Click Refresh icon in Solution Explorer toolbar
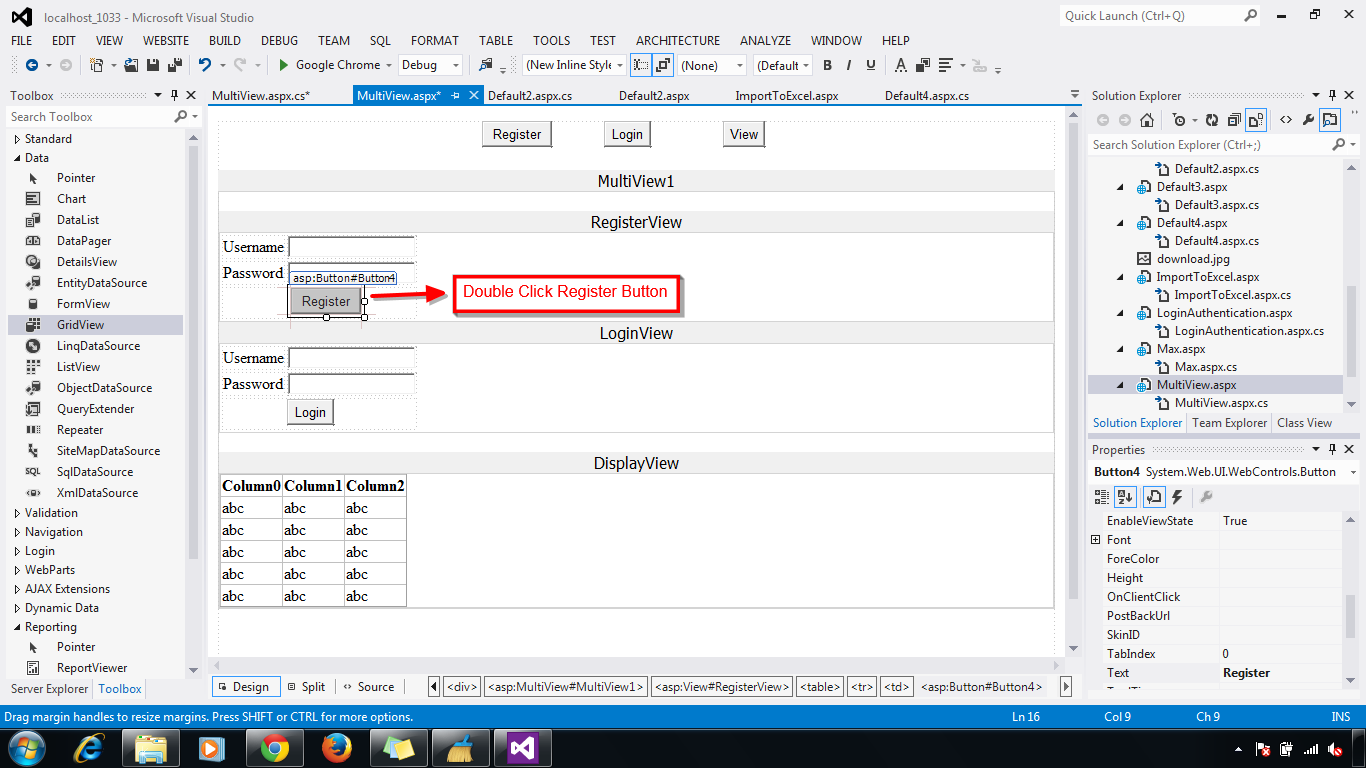 1211,121
